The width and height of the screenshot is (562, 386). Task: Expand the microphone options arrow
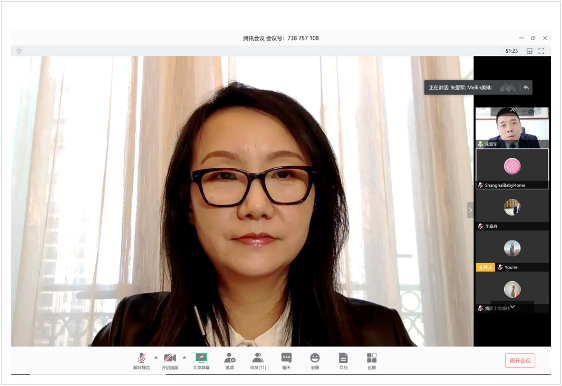click(156, 357)
